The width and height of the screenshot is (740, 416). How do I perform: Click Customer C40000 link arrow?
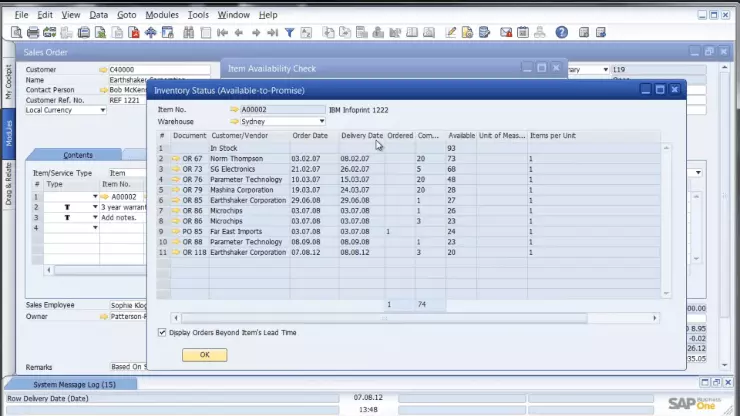point(103,69)
